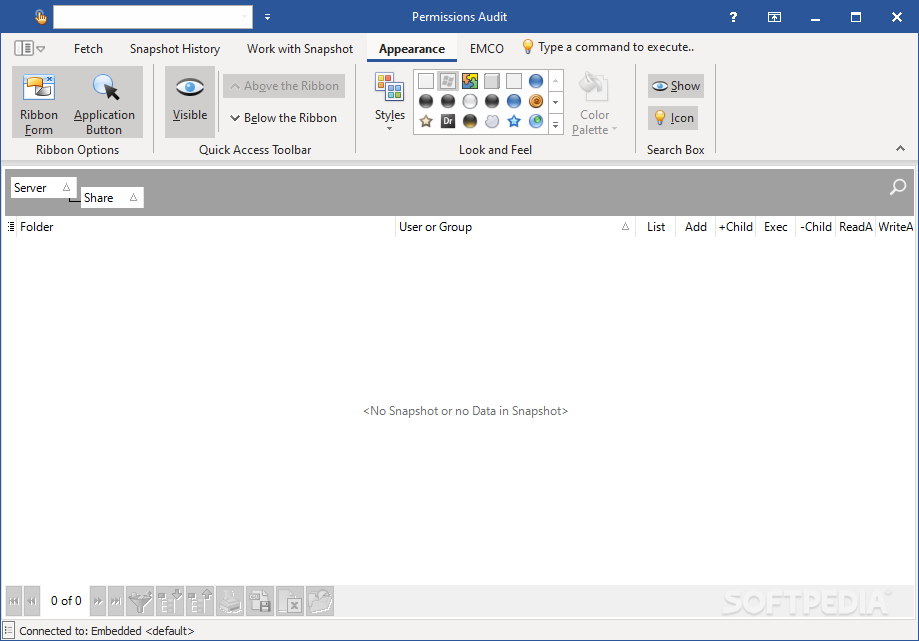Toggle Search Box Icon option

tap(673, 118)
